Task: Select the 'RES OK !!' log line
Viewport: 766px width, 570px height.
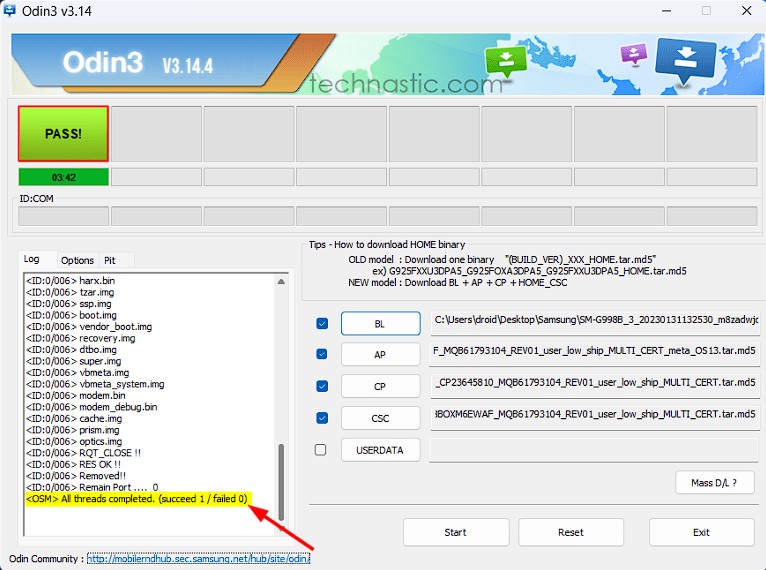Action: (73, 464)
